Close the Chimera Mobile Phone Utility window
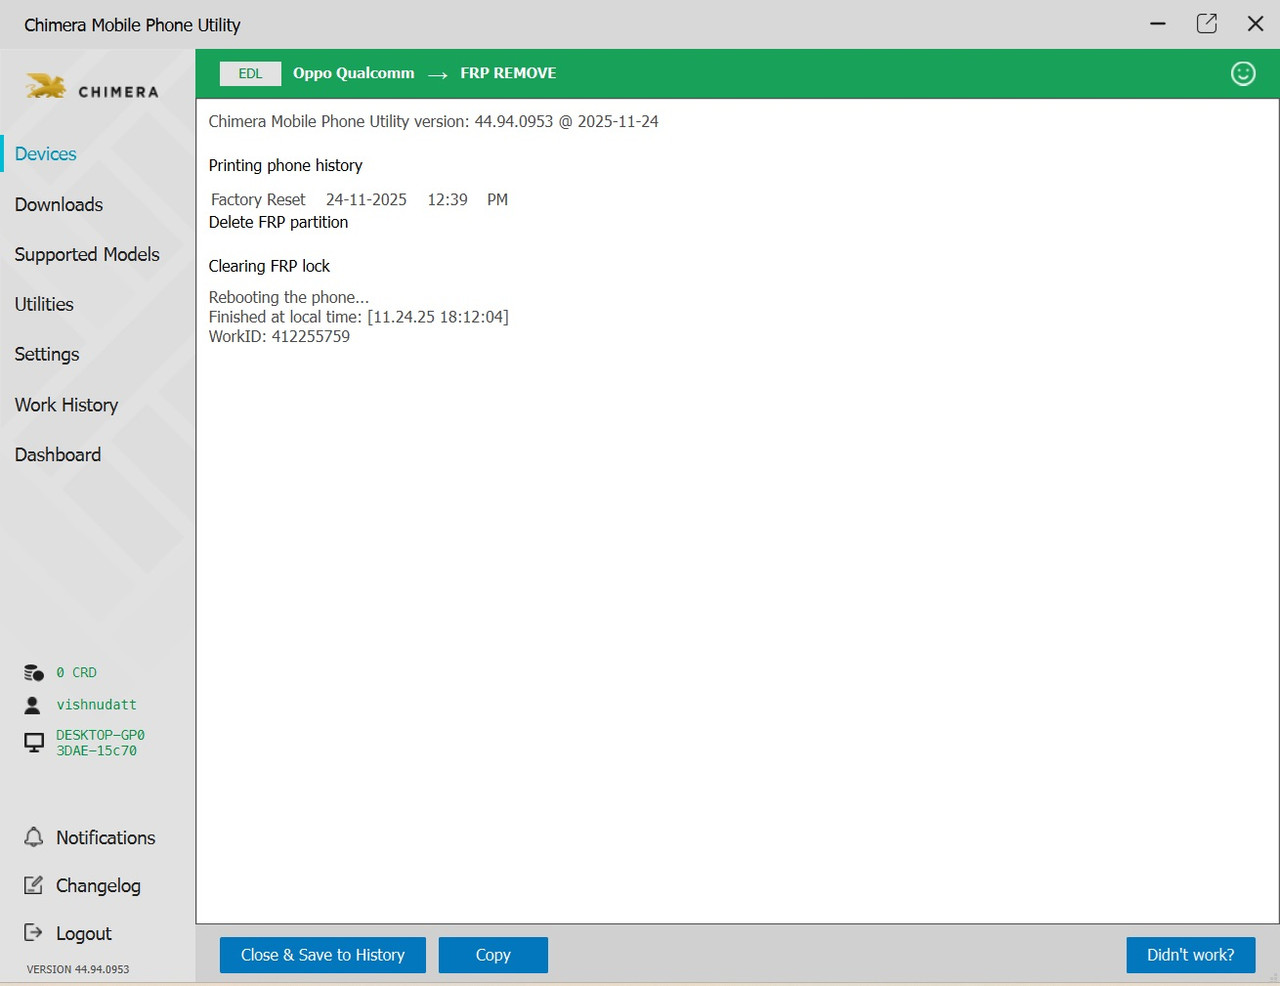This screenshot has height=986, width=1280. coord(1255,24)
